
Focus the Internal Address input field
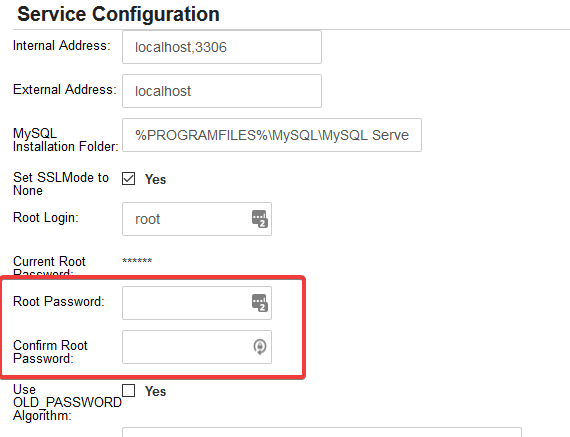point(222,47)
